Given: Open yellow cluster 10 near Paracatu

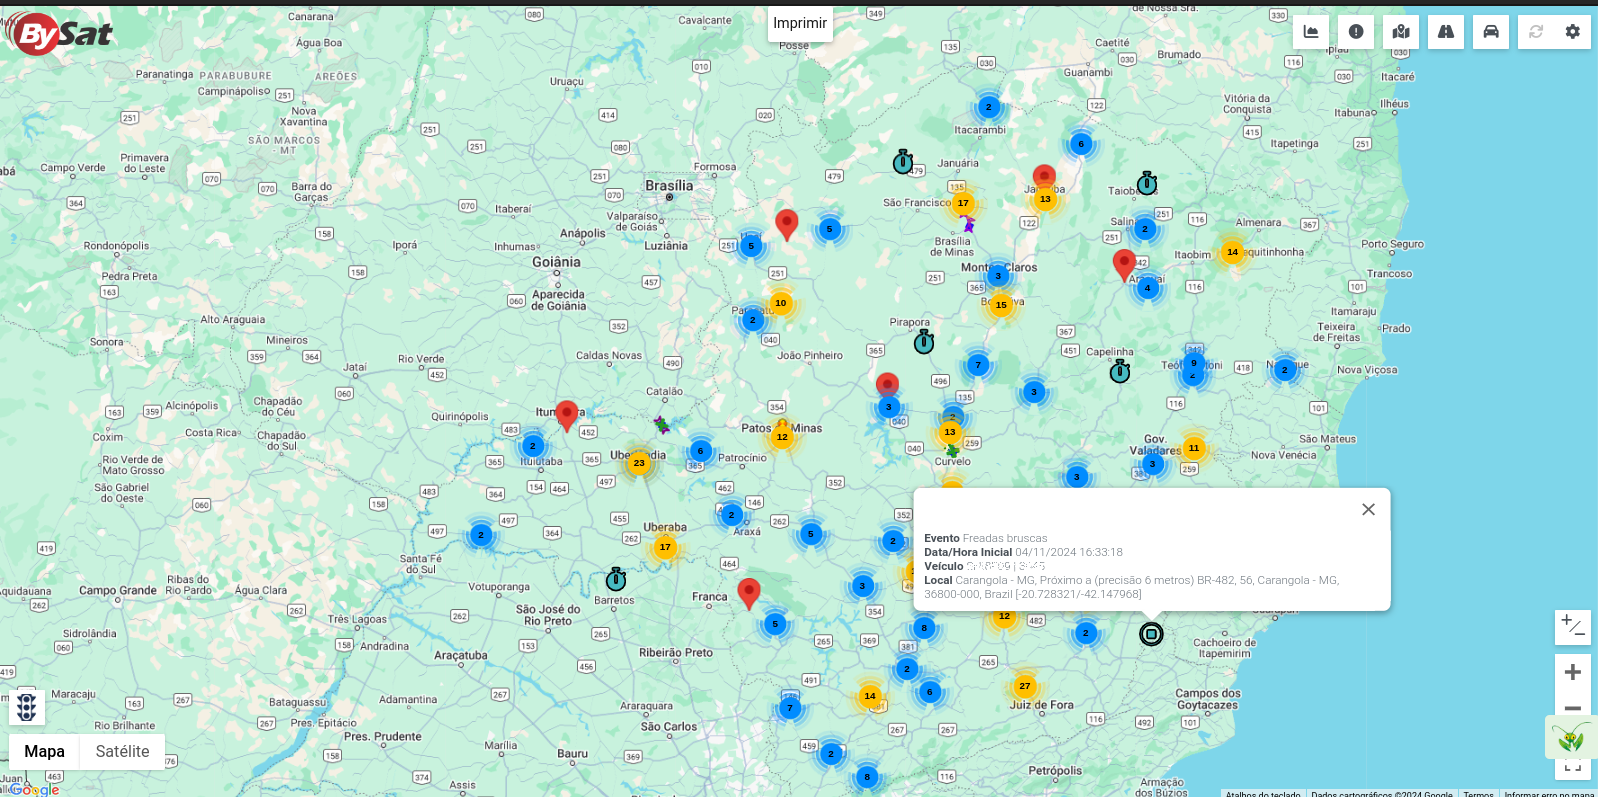Looking at the screenshot, I should [x=781, y=303].
